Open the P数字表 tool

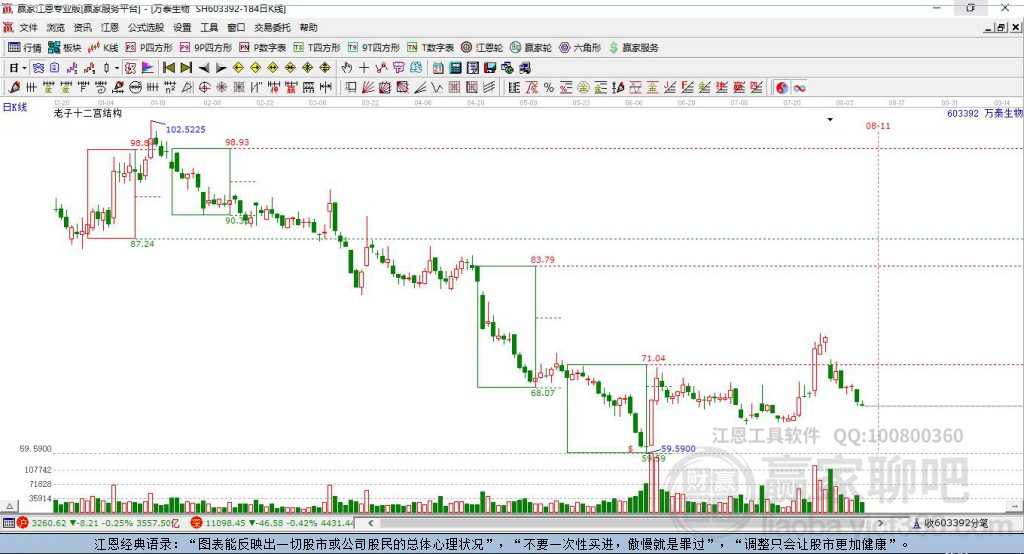(263, 48)
